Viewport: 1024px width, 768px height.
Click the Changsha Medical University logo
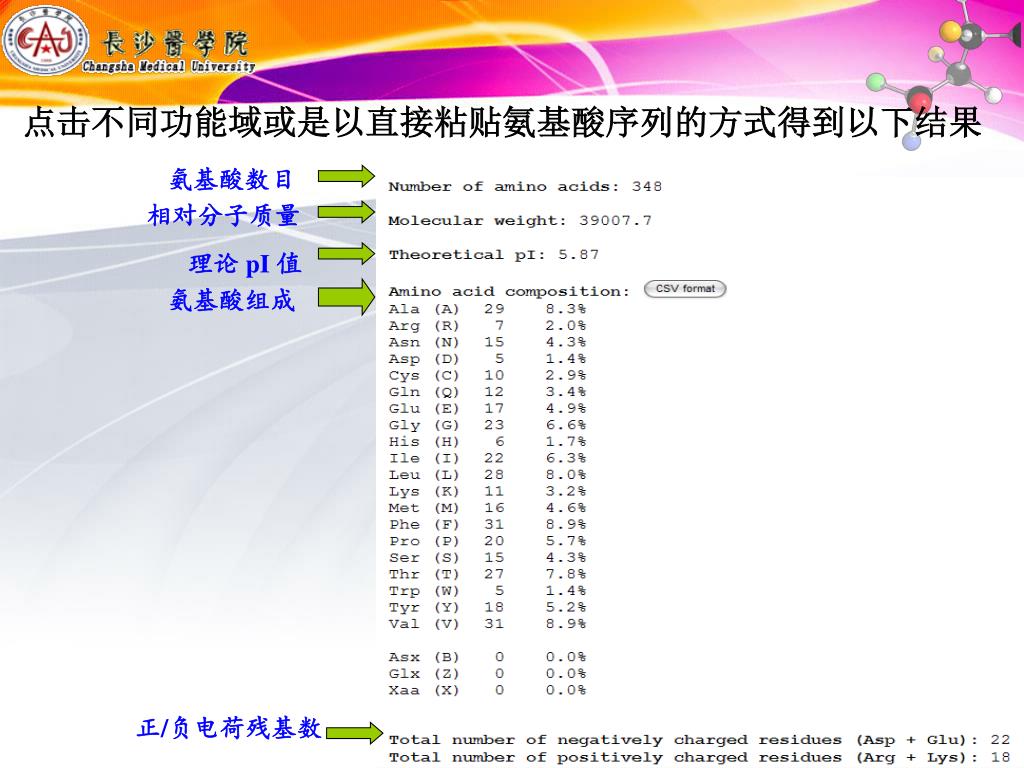point(44,40)
